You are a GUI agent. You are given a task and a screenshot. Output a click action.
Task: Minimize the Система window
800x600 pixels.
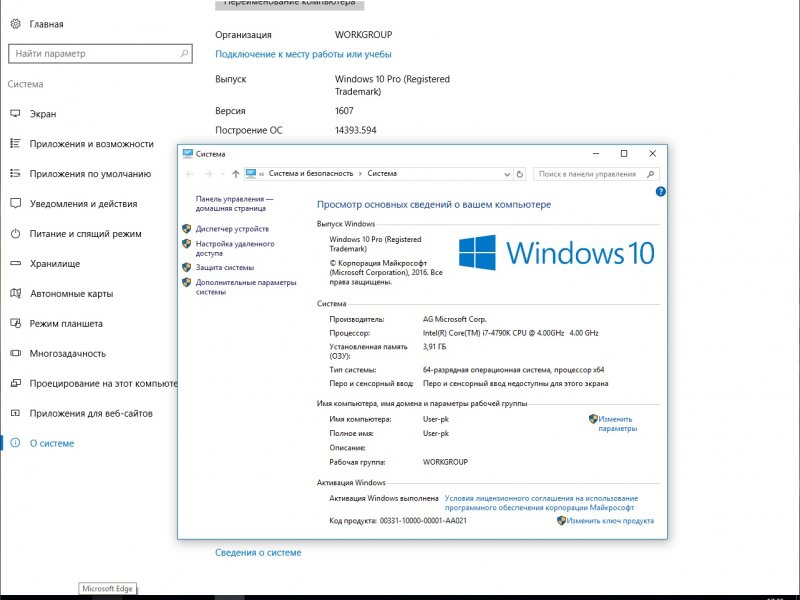595,154
